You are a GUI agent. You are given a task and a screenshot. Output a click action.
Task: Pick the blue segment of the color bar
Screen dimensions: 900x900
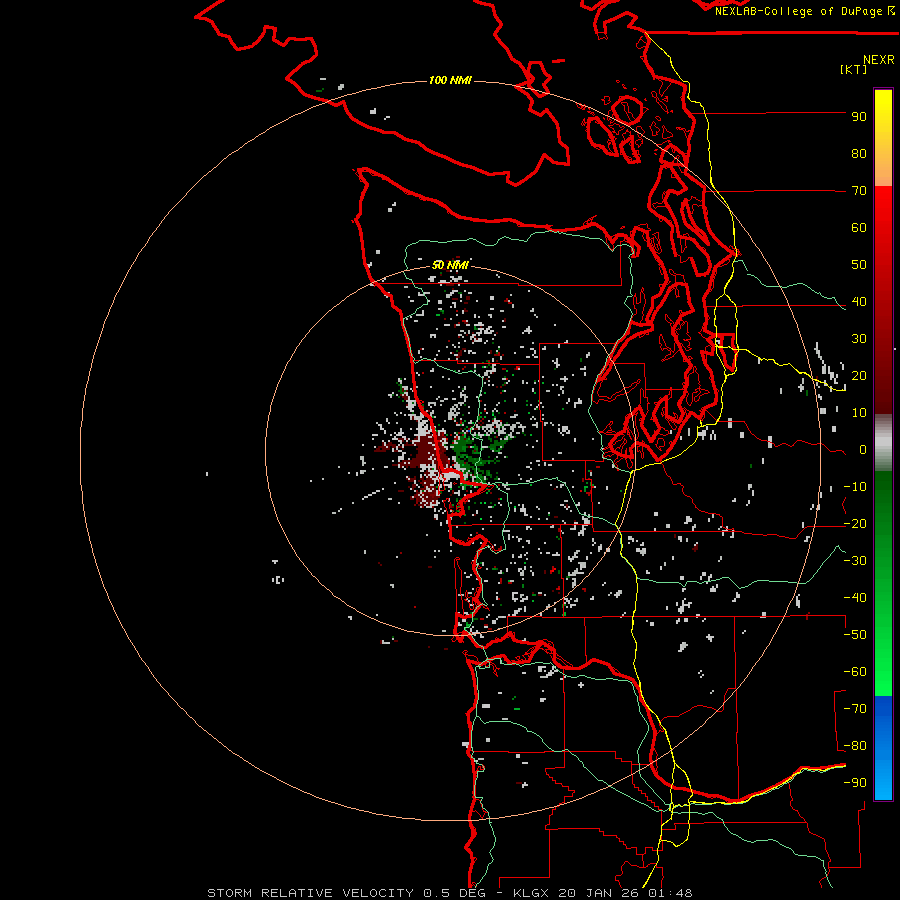[x=883, y=748]
